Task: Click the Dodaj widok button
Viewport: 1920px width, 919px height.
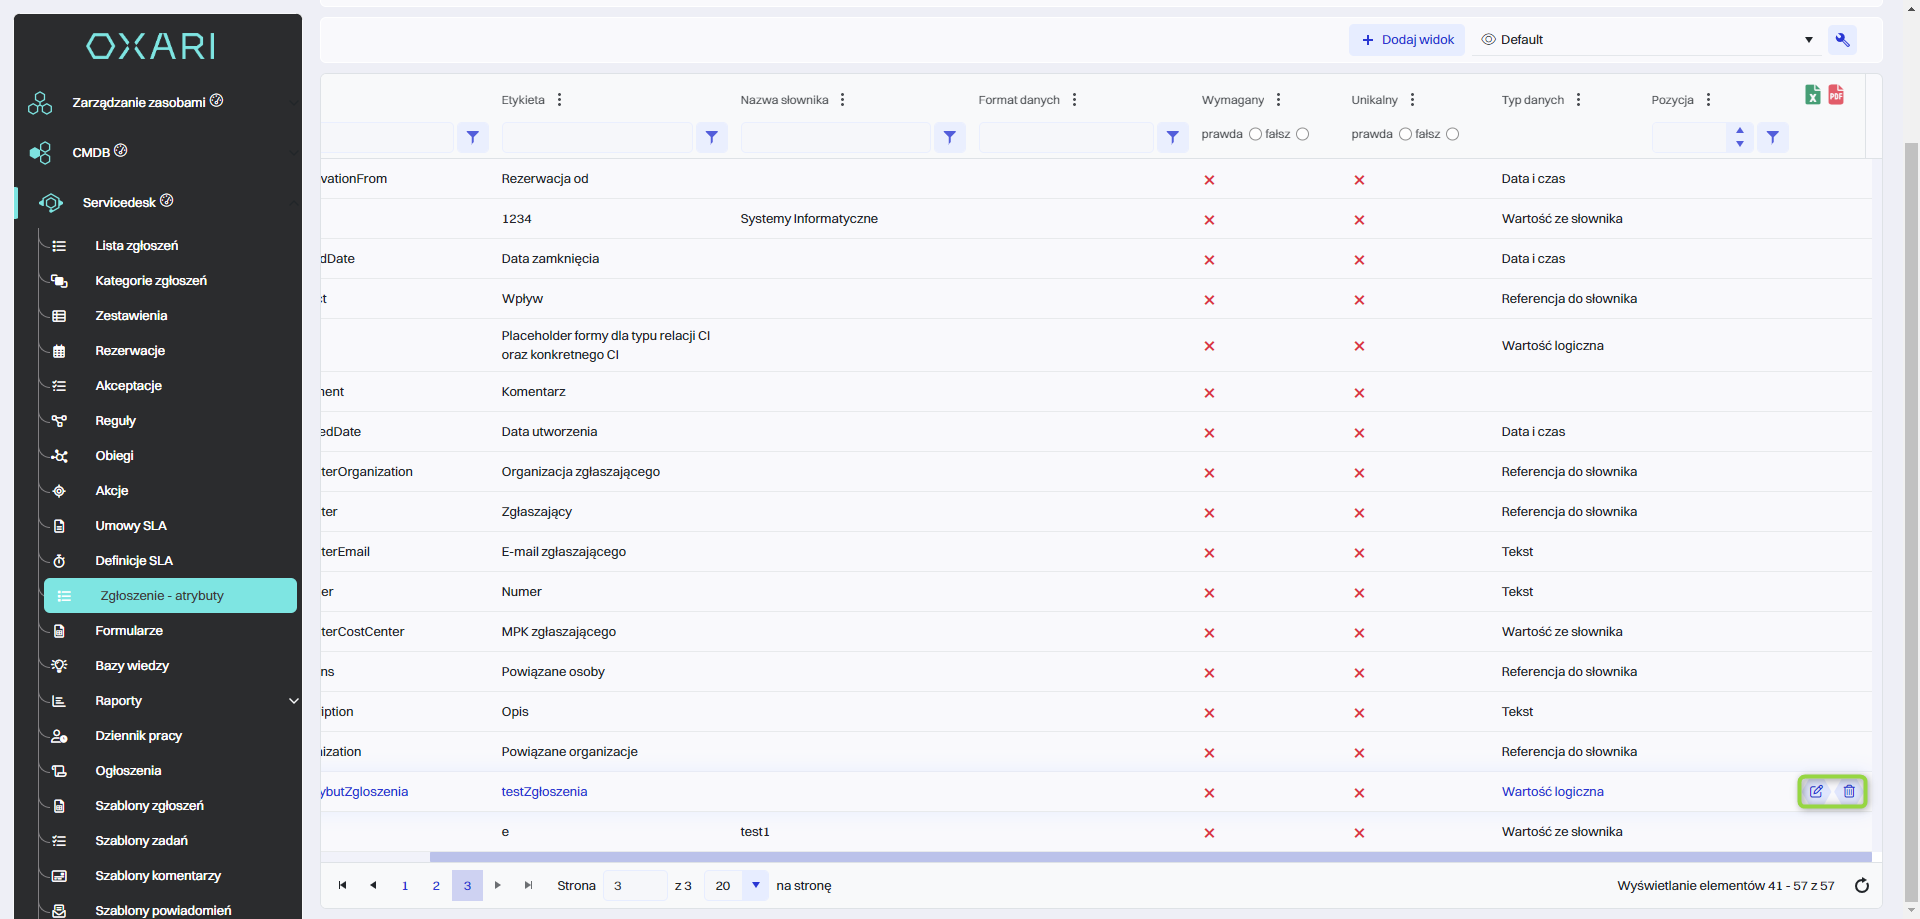Action: point(1407,40)
